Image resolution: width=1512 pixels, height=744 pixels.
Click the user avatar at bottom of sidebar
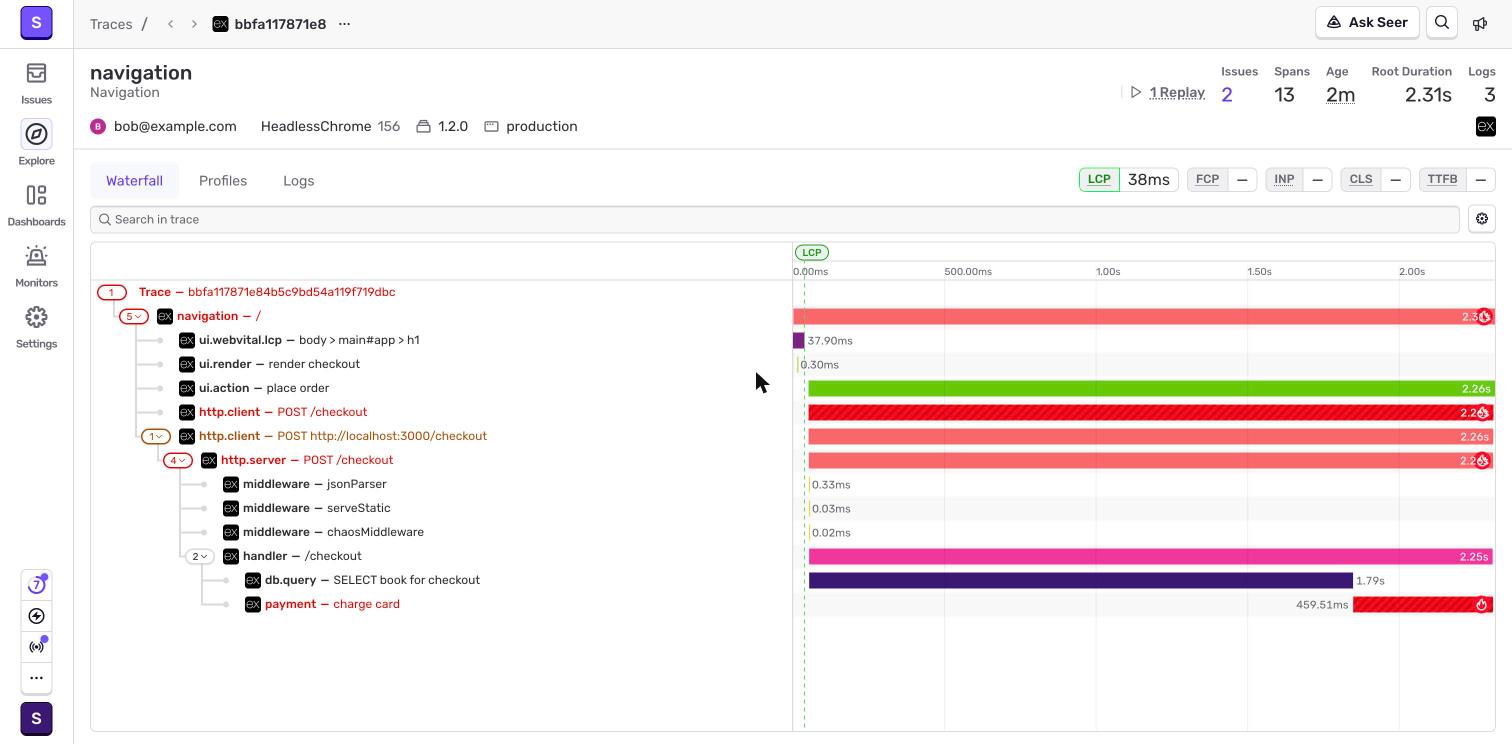pyautogui.click(x=36, y=718)
